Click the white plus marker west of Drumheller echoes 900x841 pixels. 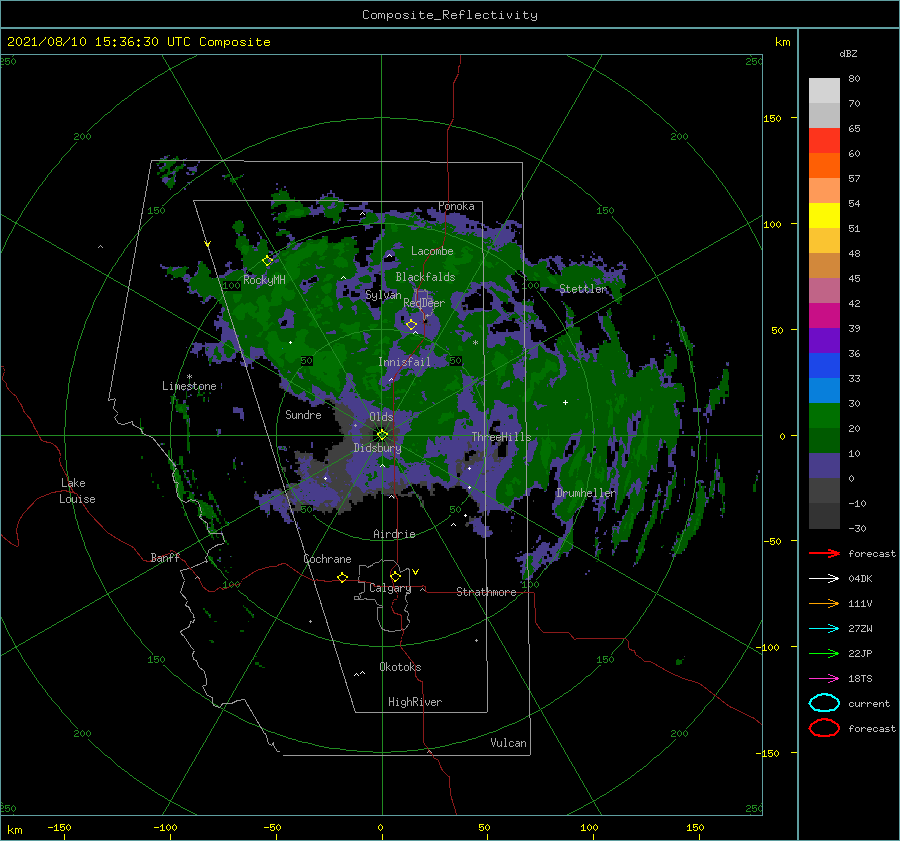click(565, 402)
